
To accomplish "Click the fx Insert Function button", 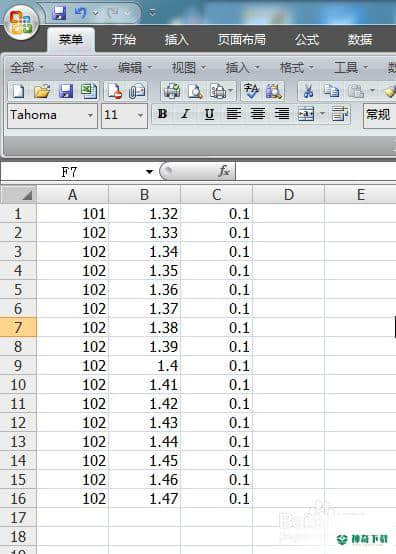I will coord(224,172).
